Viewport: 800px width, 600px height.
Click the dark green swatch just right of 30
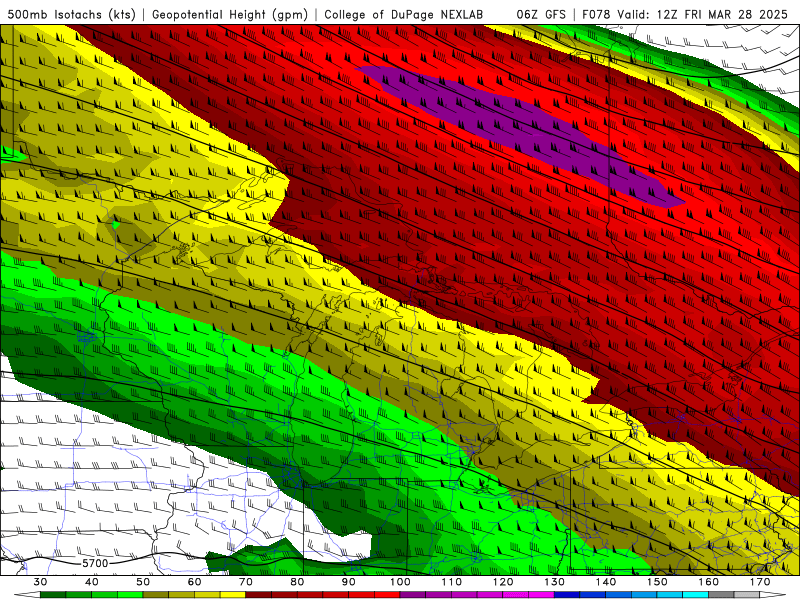(53, 595)
